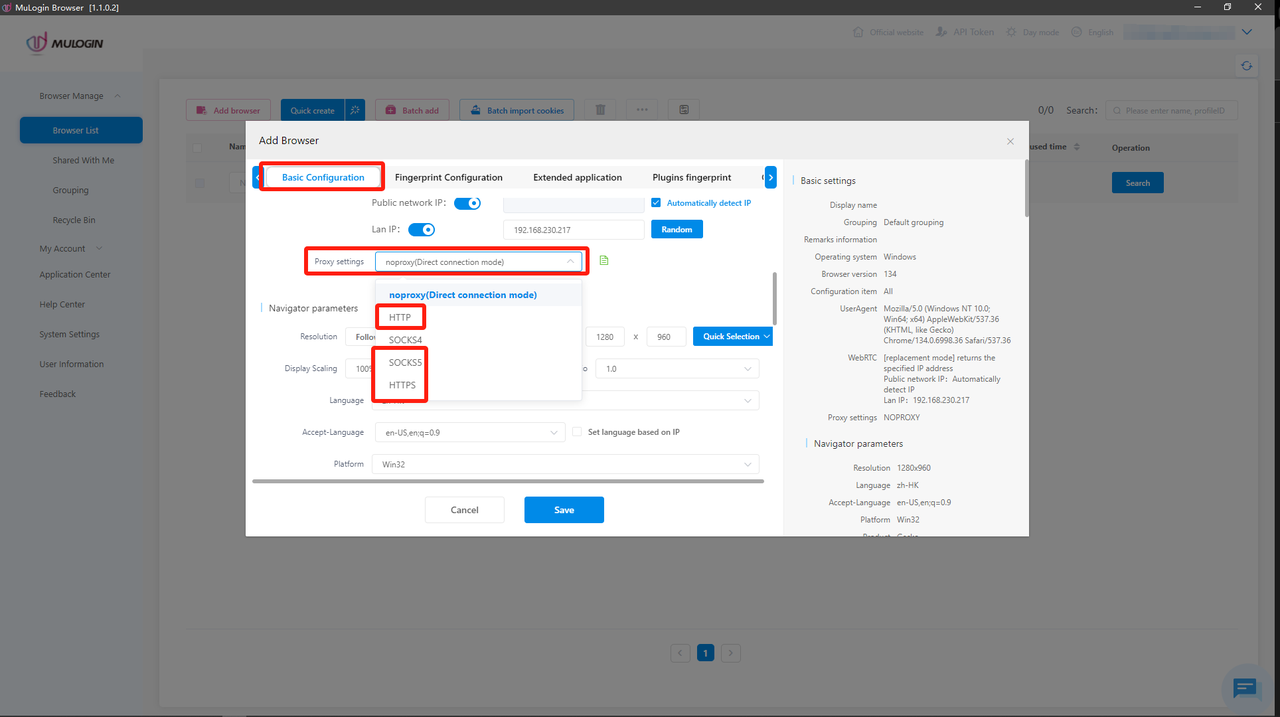Uncheck Automatically detect IP checkbox
Image resolution: width=1280 pixels, height=717 pixels.
click(656, 203)
